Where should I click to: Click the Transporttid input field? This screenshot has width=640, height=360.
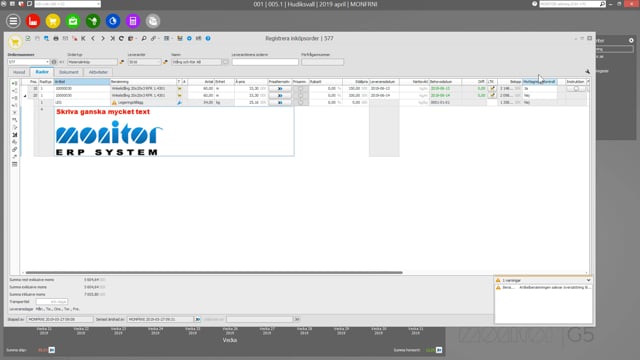52,302
